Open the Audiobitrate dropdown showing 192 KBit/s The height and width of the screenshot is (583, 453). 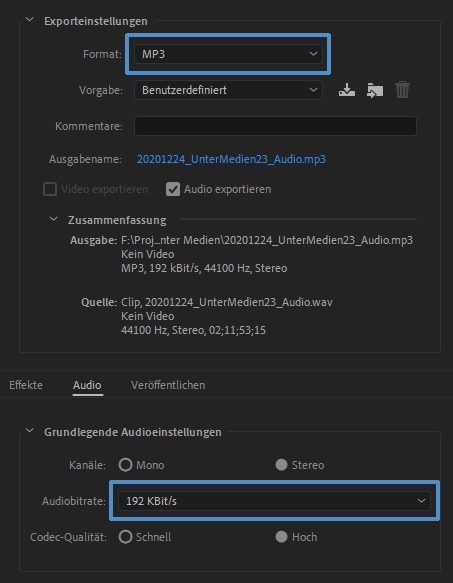[x=274, y=501]
